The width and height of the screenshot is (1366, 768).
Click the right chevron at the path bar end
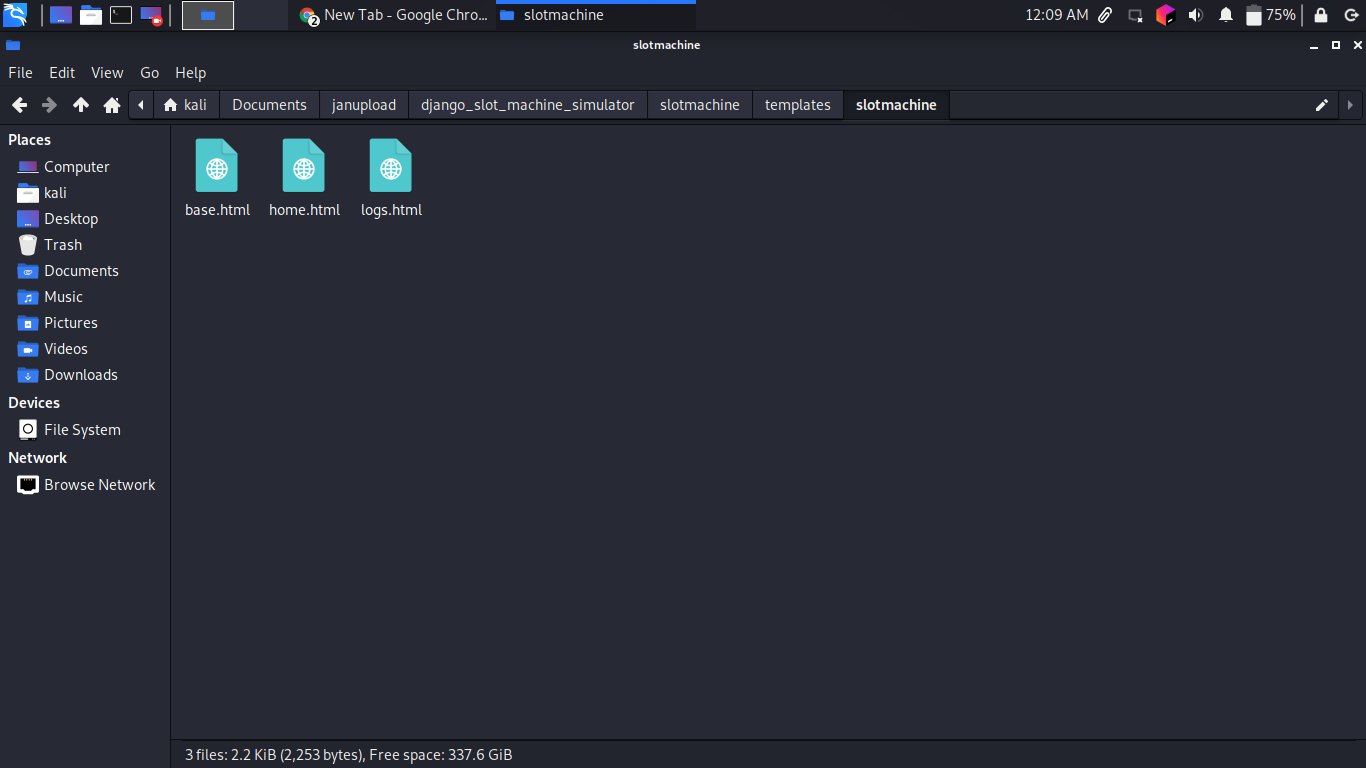click(1351, 104)
